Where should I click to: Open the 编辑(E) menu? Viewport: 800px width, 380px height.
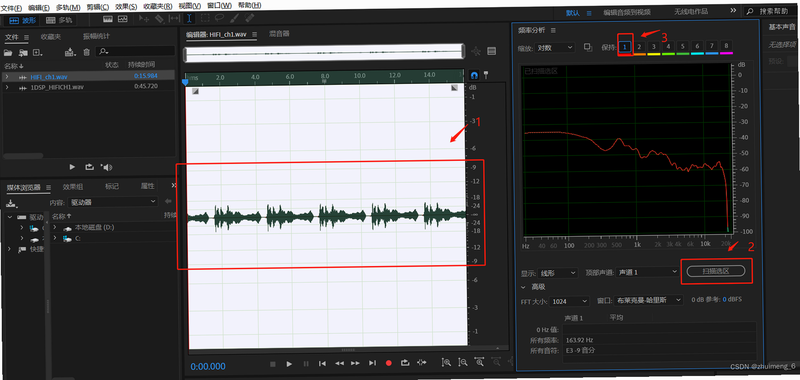(x=39, y=8)
